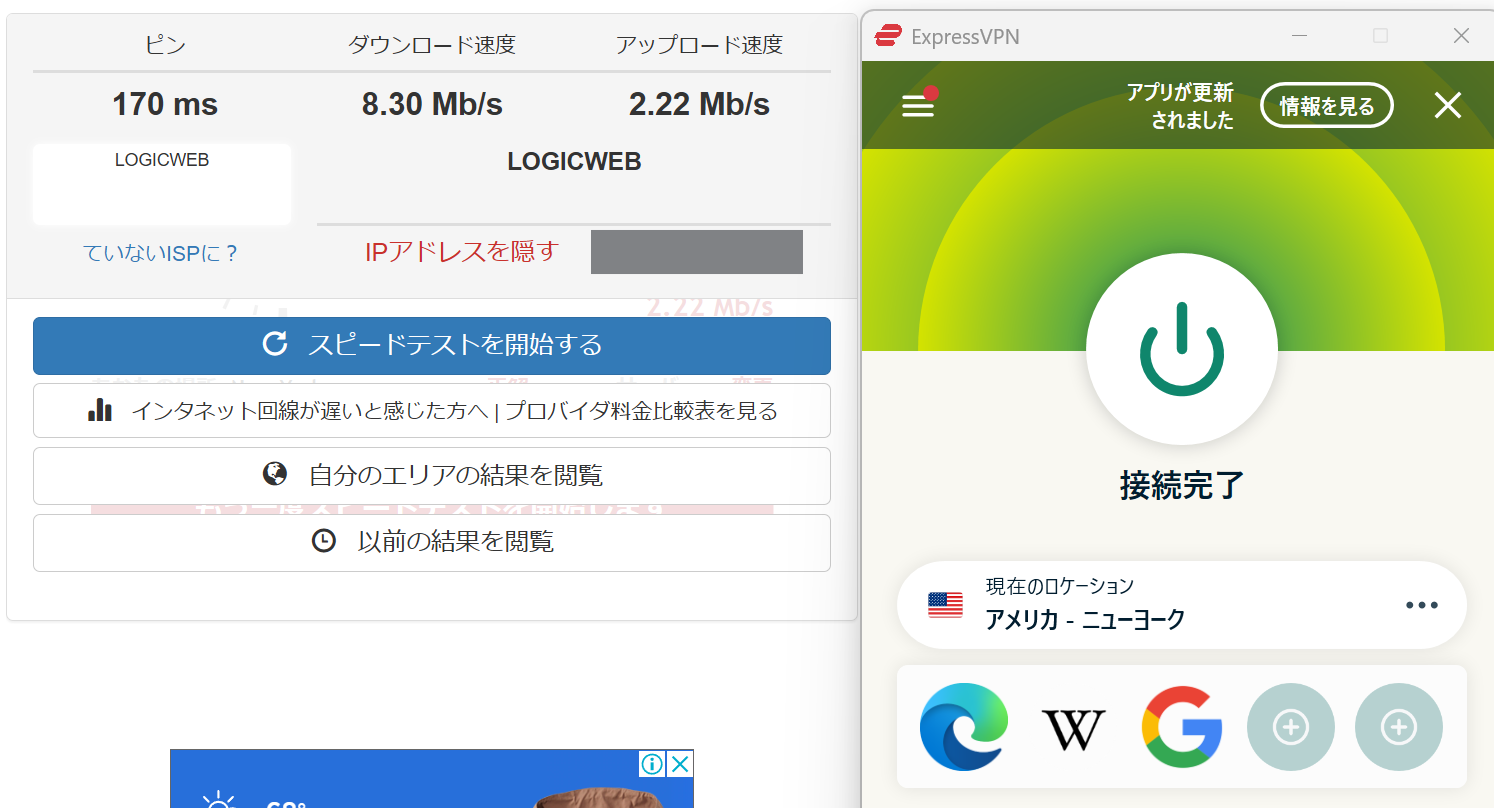This screenshot has height=808, width=1494.
Task: Toggle the VPN power button off
Action: 1181,351
